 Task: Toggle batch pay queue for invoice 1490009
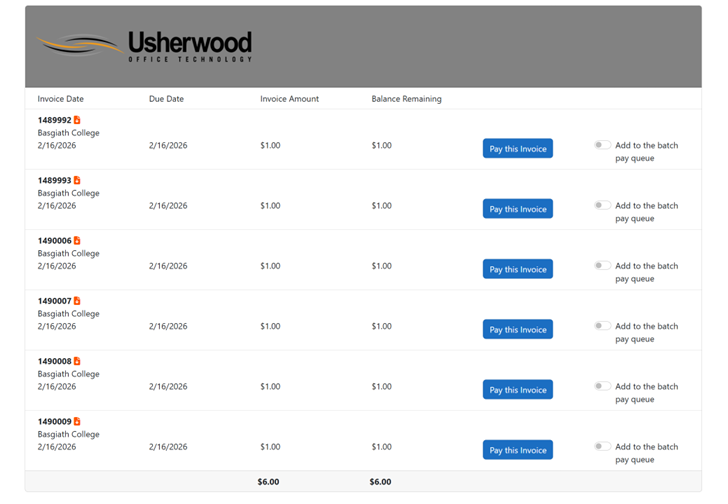[602, 446]
